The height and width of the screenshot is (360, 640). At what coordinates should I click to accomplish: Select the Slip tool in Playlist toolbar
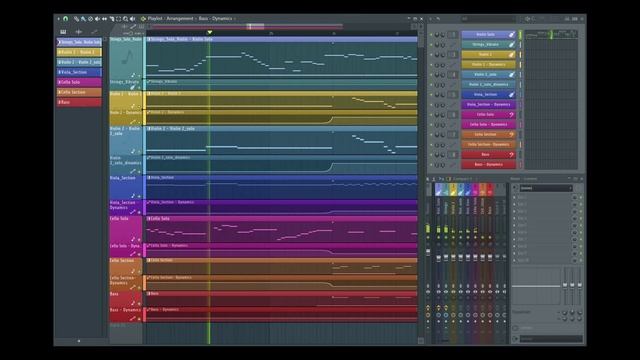pyautogui.click(x=104, y=19)
